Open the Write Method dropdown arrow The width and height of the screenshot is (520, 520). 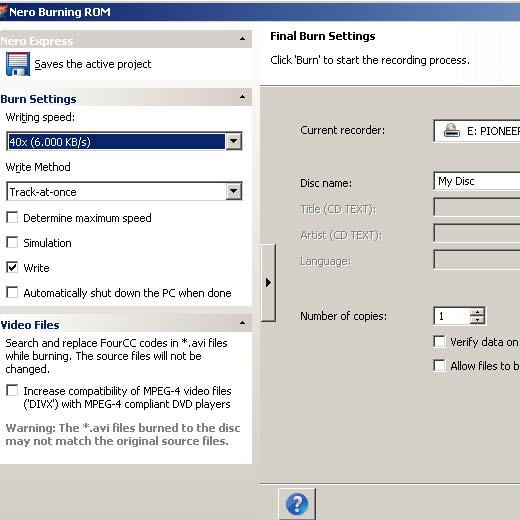(234, 191)
